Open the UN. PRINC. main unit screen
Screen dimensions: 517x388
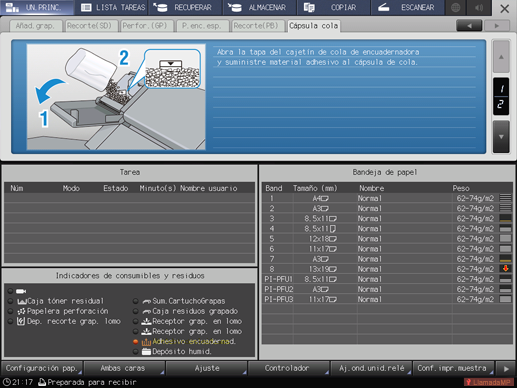click(37, 7)
